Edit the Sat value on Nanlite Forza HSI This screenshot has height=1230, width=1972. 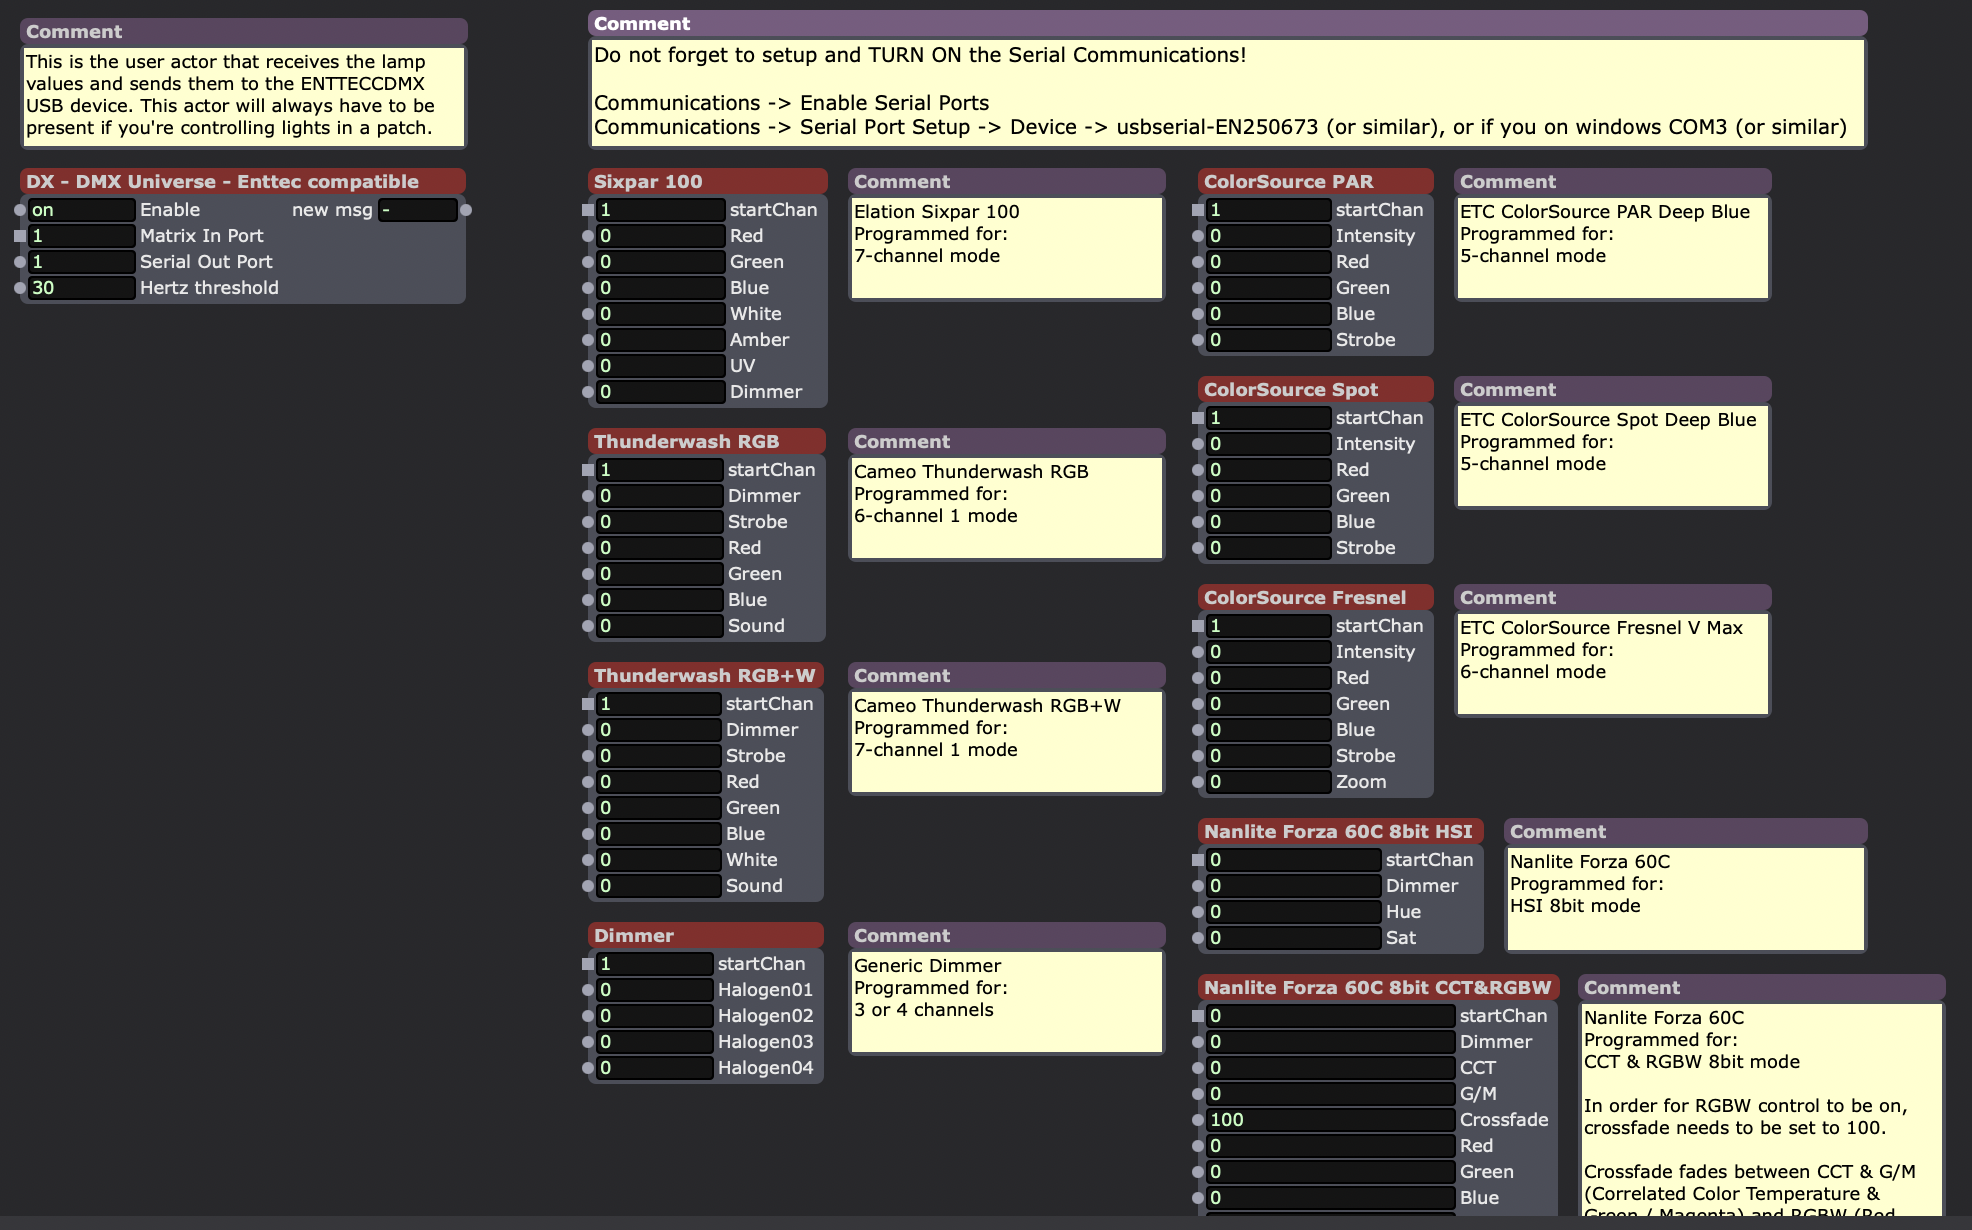click(x=1290, y=937)
